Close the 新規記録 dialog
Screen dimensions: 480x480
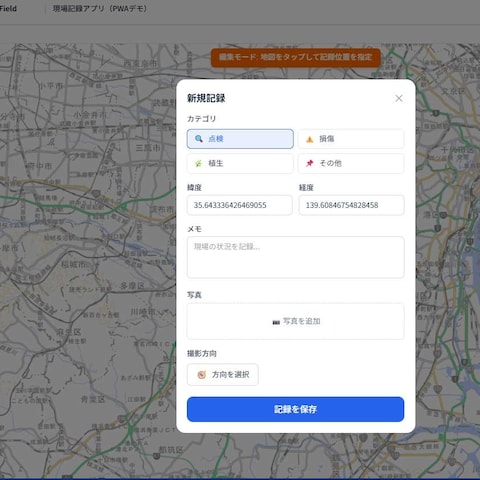(x=399, y=98)
